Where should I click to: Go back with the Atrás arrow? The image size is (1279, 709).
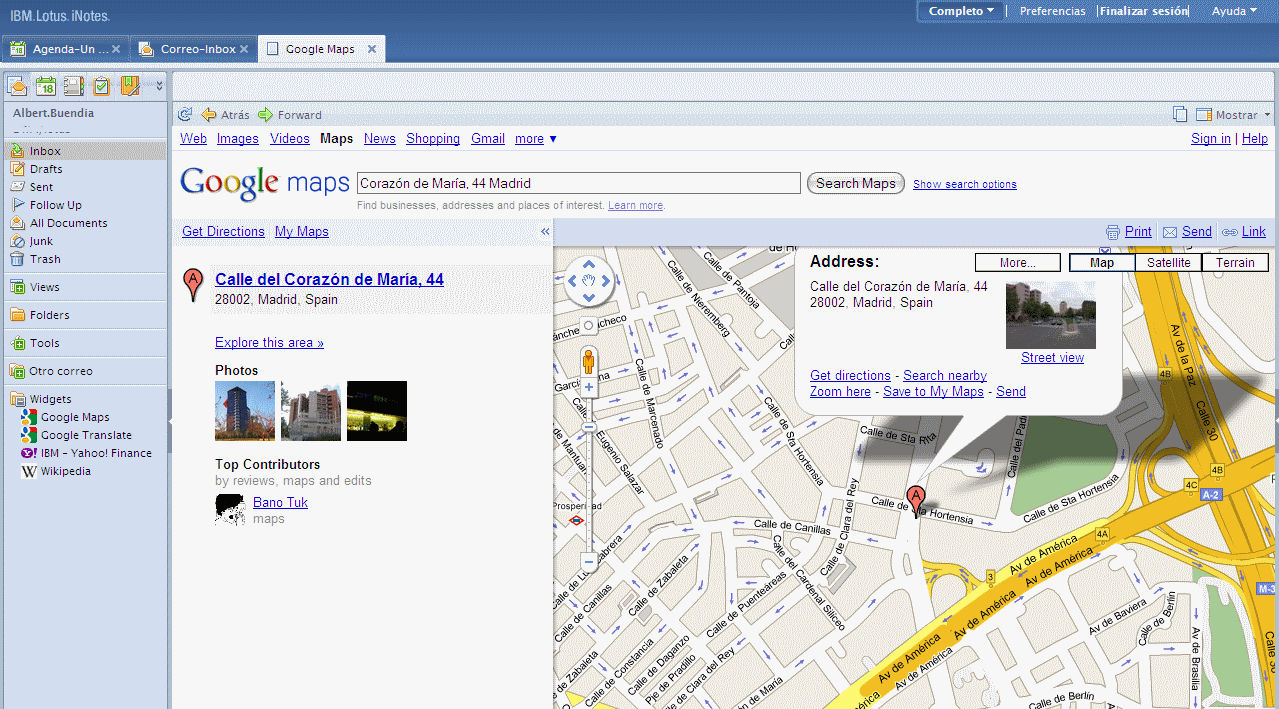pyautogui.click(x=225, y=114)
